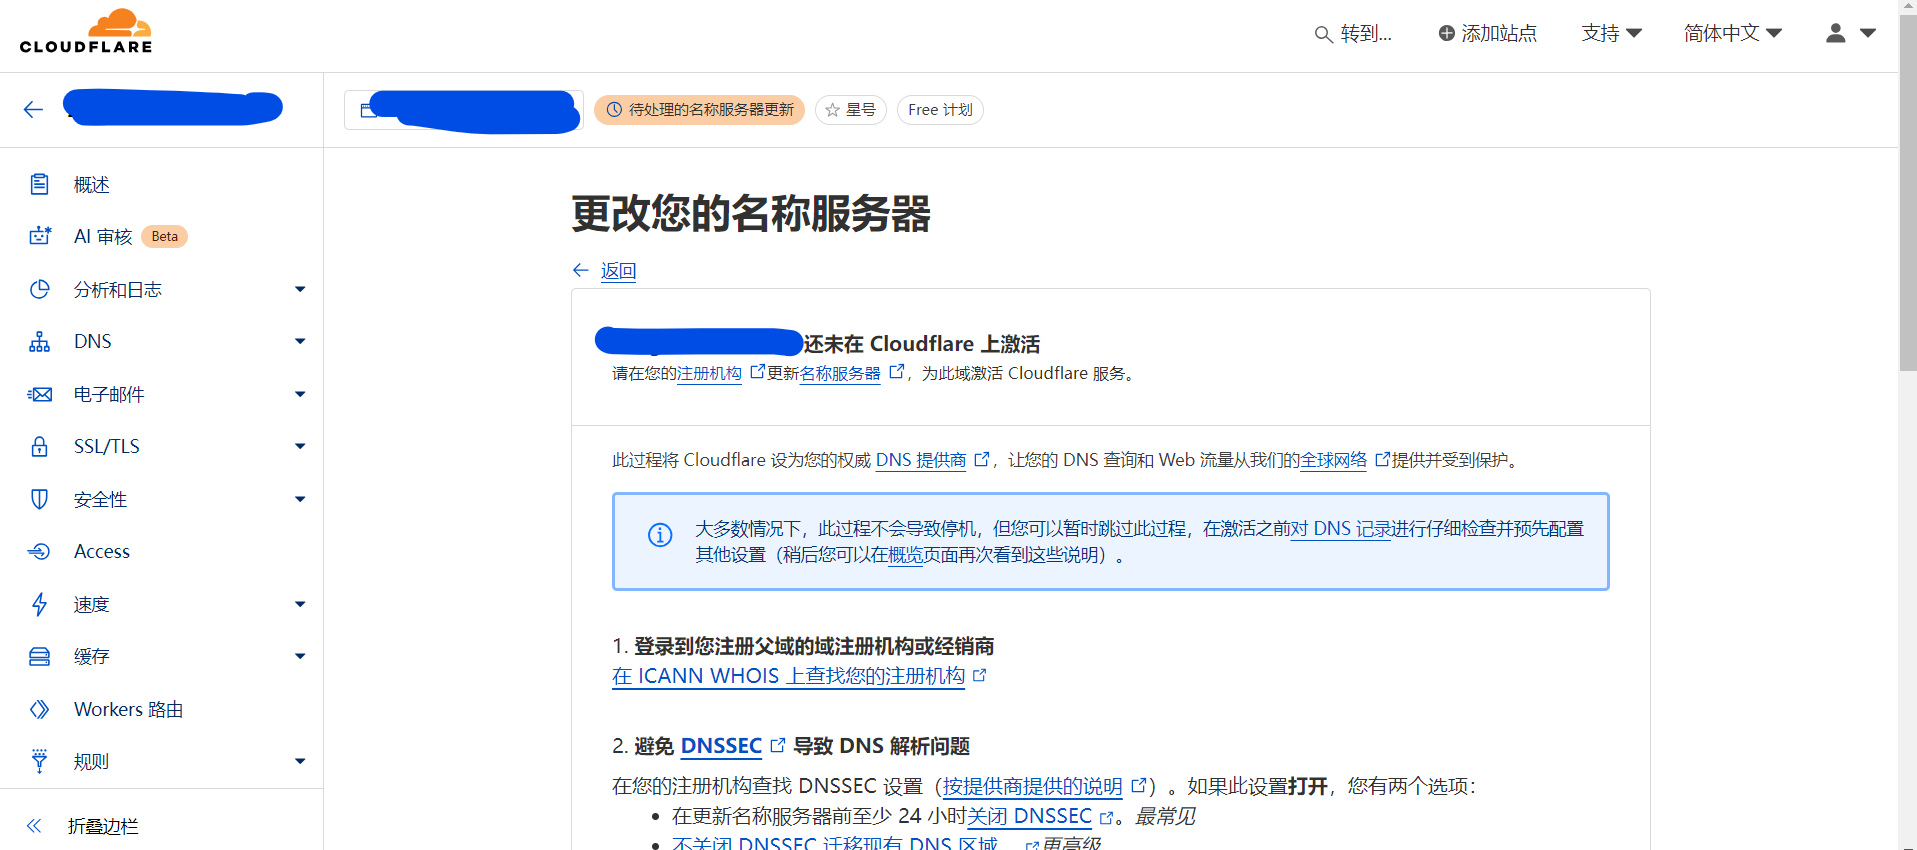Screen dimensions: 1917x850
Task: Click the 缓存 storage icon
Action: pos(39,656)
